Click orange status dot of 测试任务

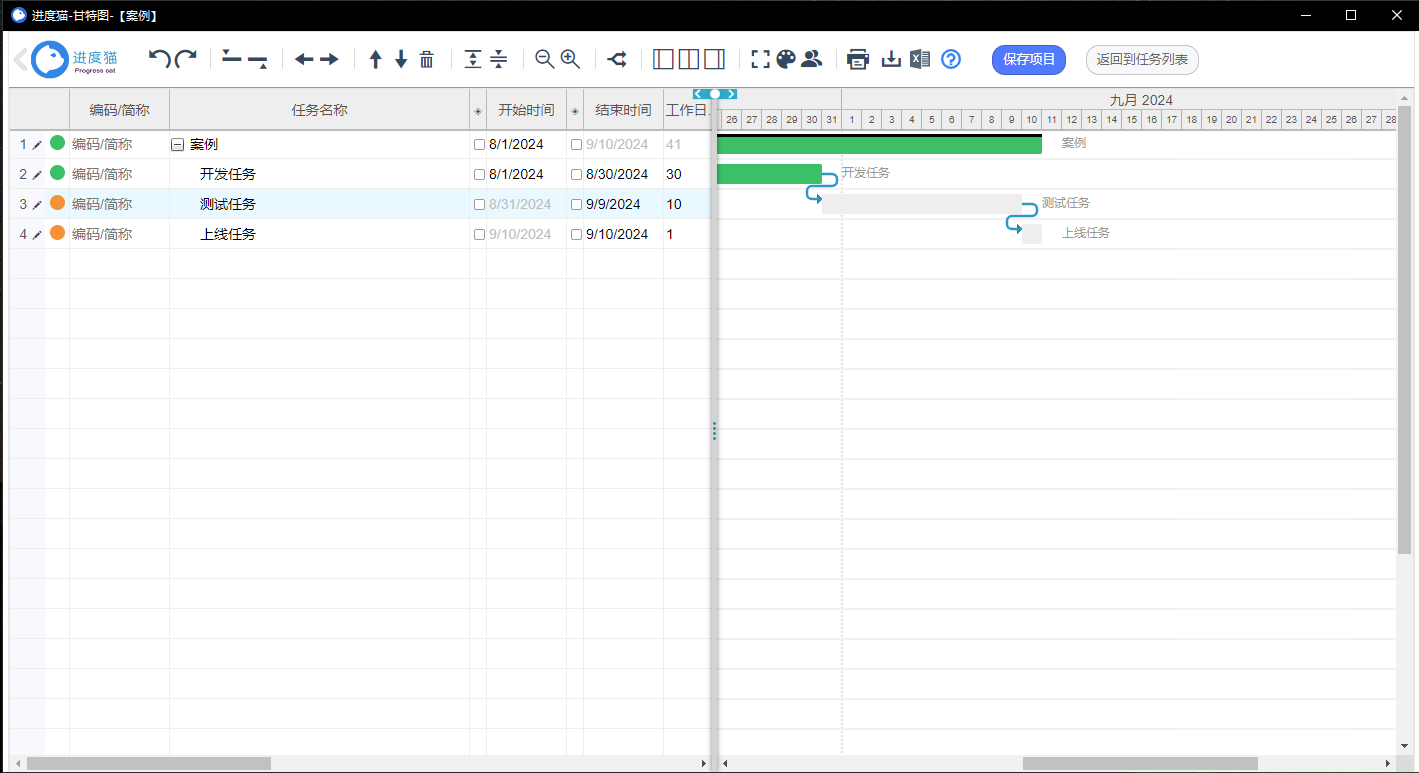point(57,203)
